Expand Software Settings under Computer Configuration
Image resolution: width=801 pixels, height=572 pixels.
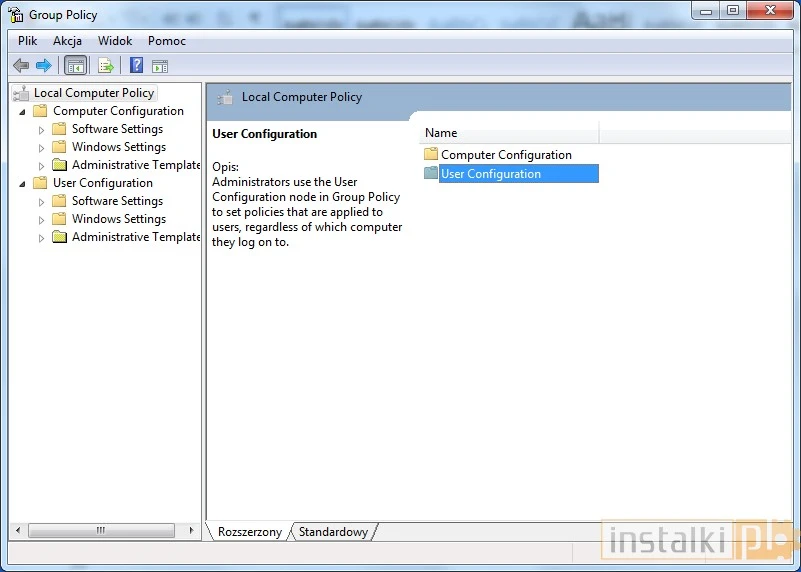[41, 130]
